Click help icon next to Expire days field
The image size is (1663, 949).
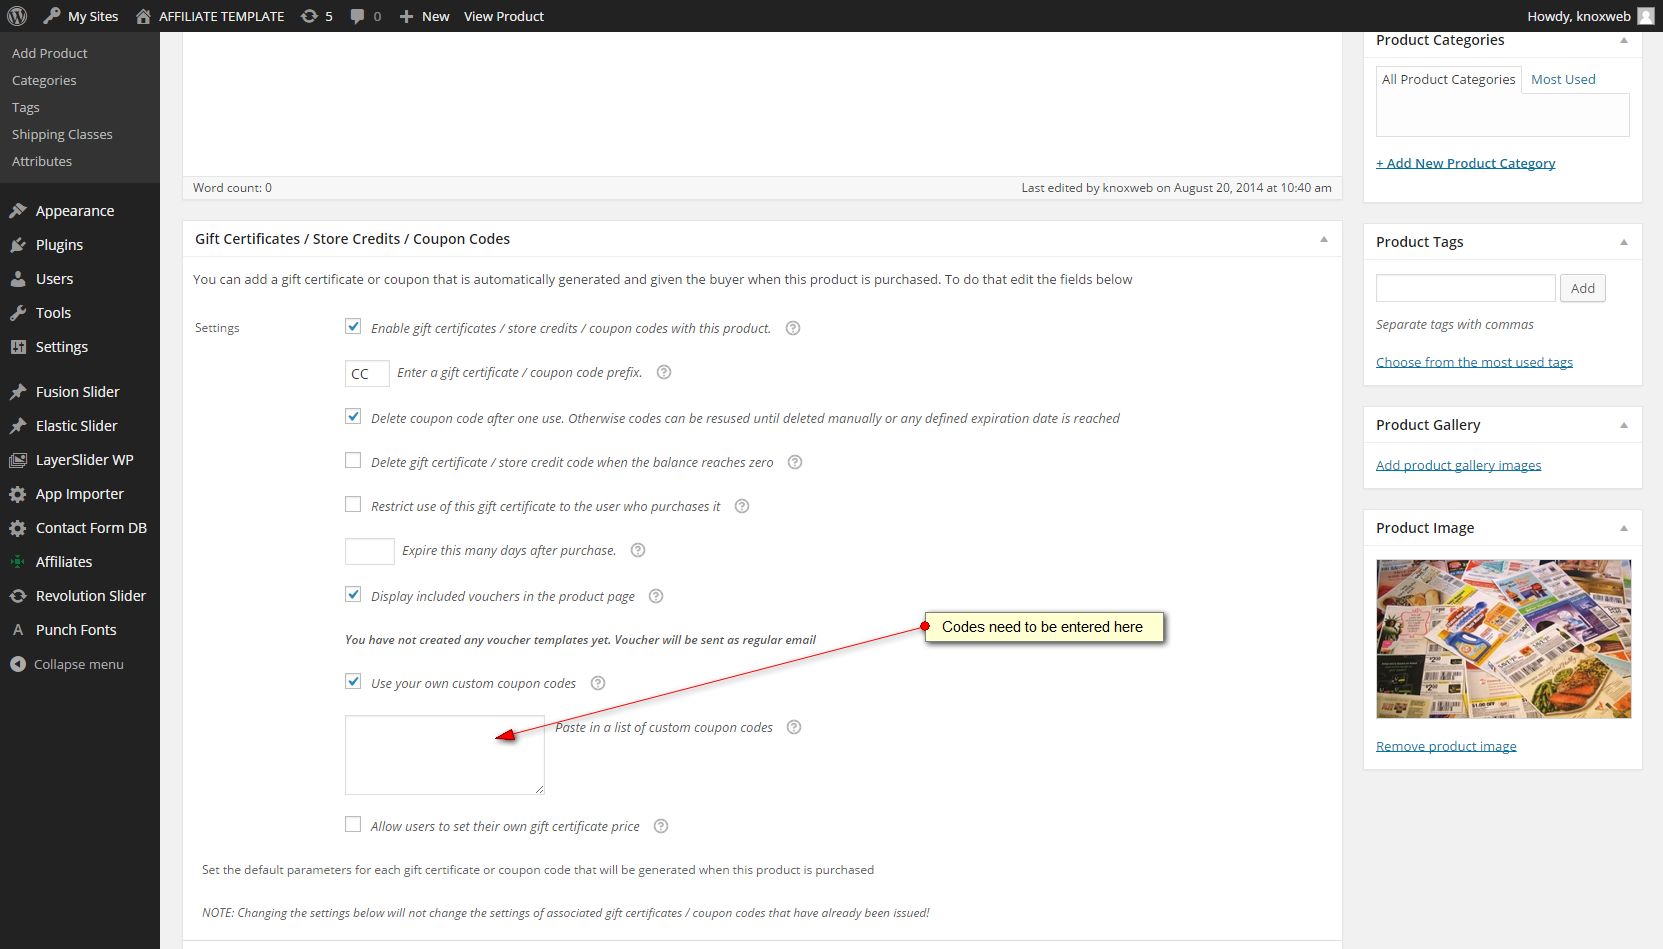(638, 550)
